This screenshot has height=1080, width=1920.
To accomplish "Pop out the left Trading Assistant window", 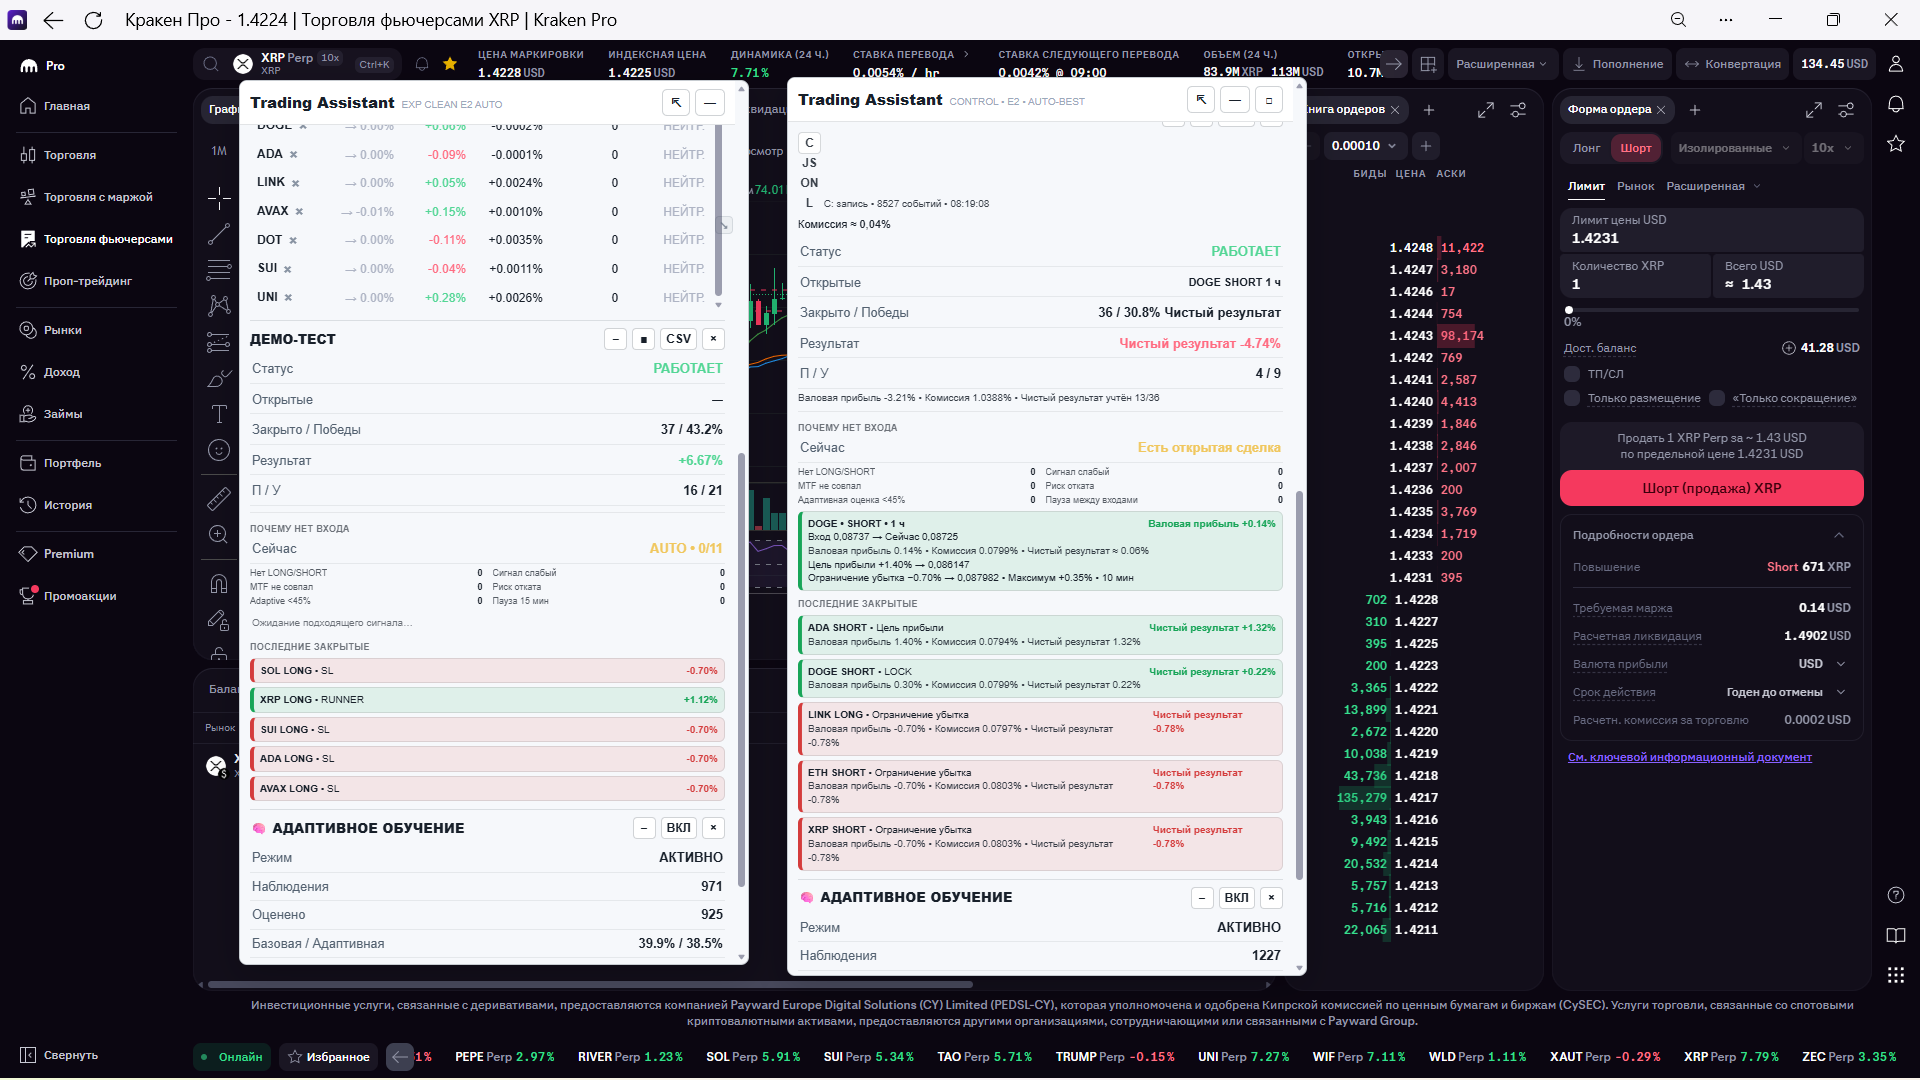I will (676, 102).
